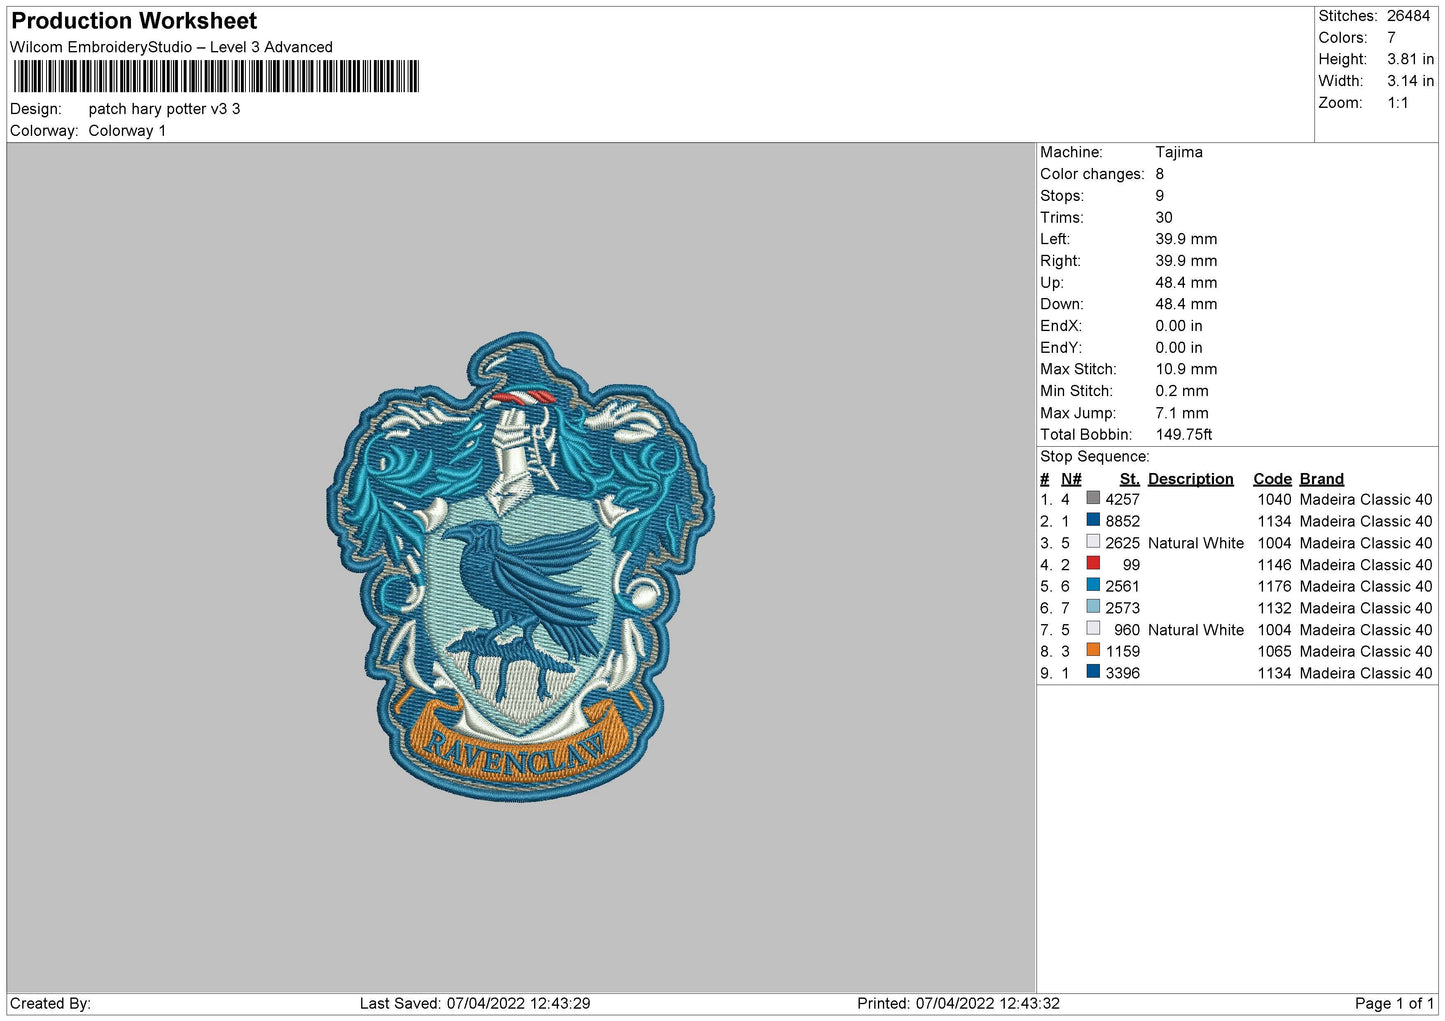The width and height of the screenshot is (1445, 1021).
Task: Click the Max Jump value '7.1 mm'
Action: (x=1182, y=413)
